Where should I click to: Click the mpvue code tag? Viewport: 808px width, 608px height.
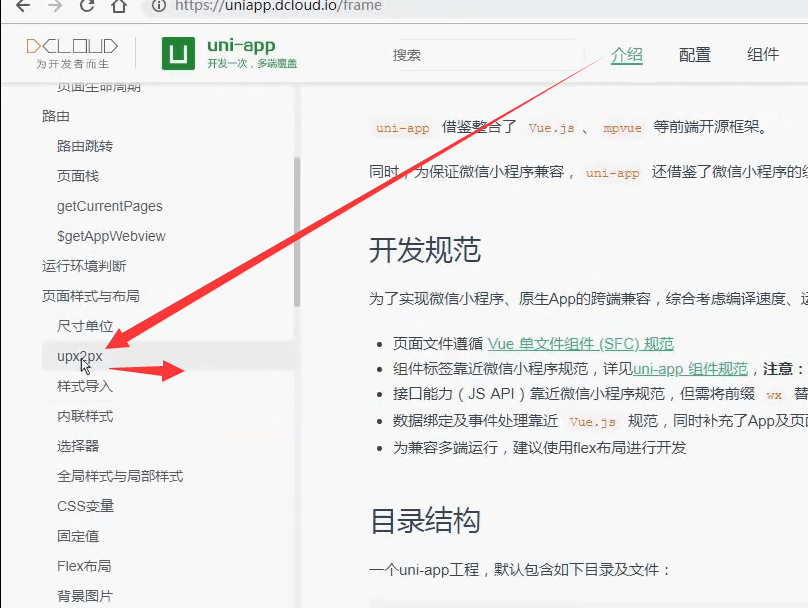(x=622, y=128)
